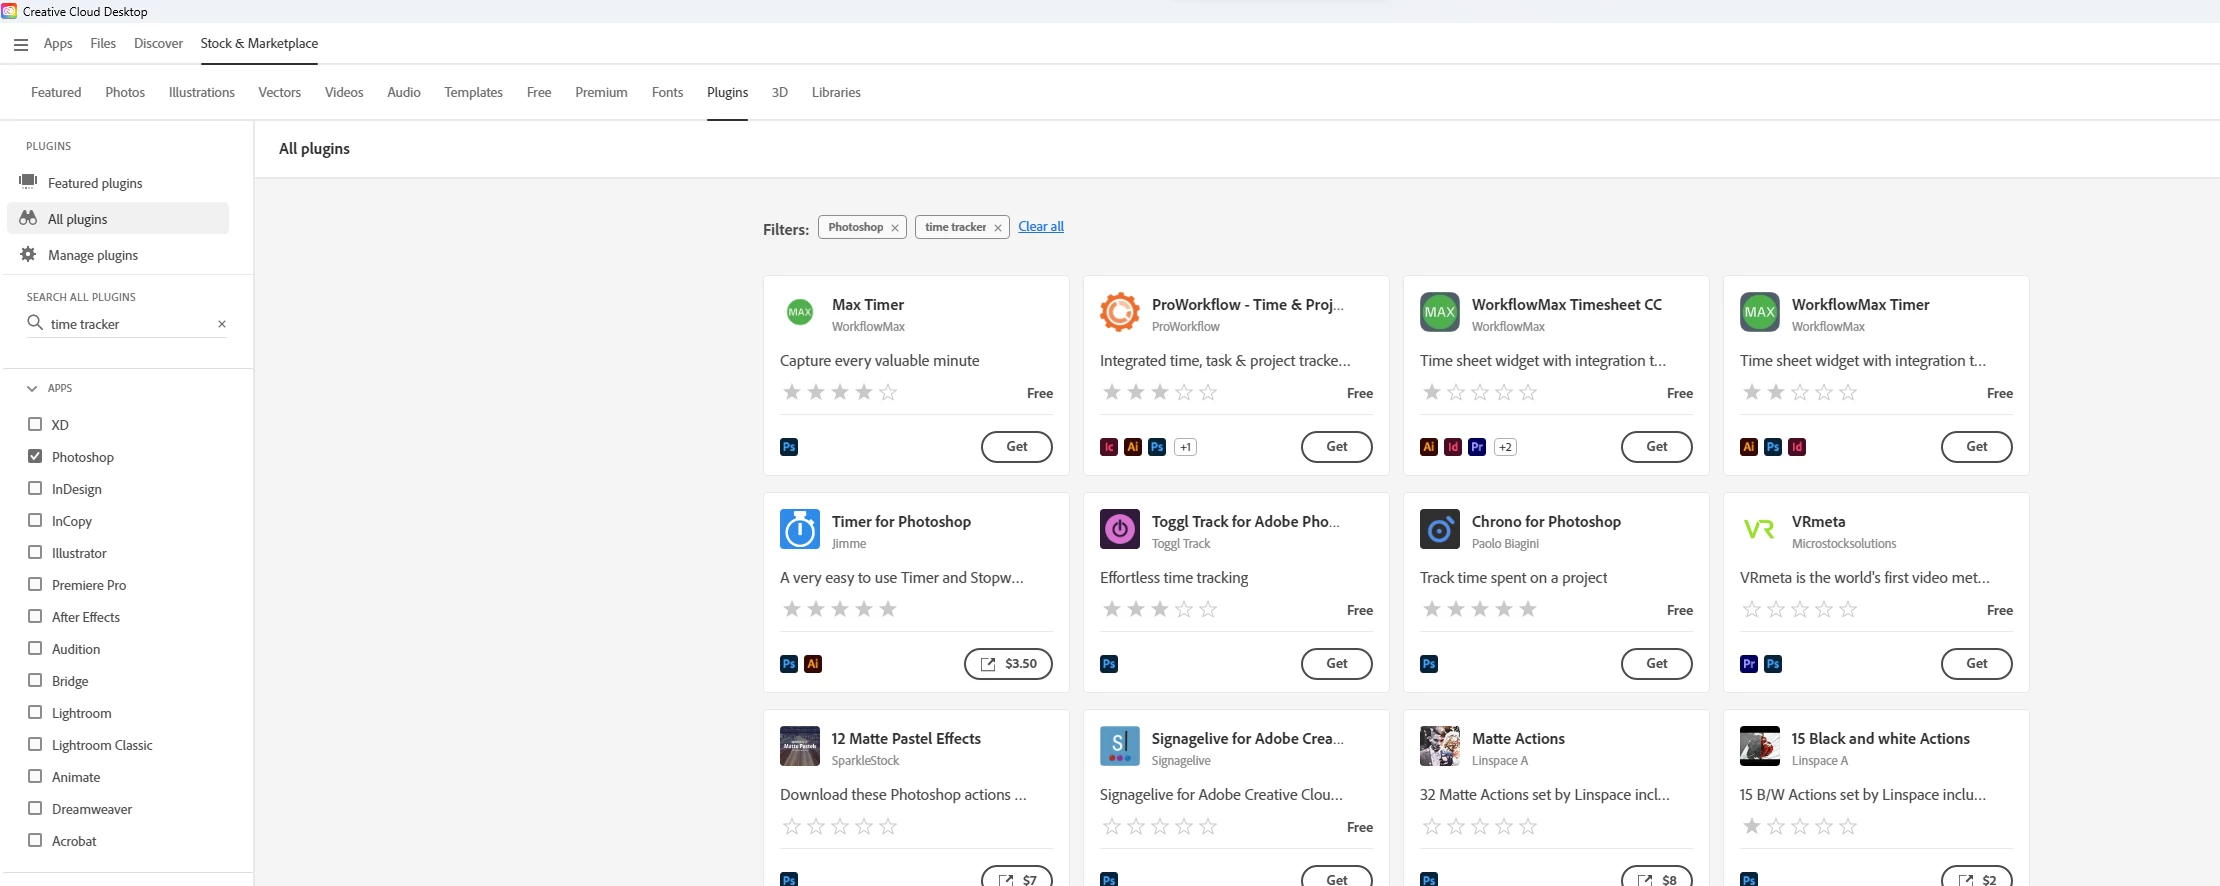Click the Featured plugins sidebar icon
Screen dimensions: 2220x886
click(28, 182)
